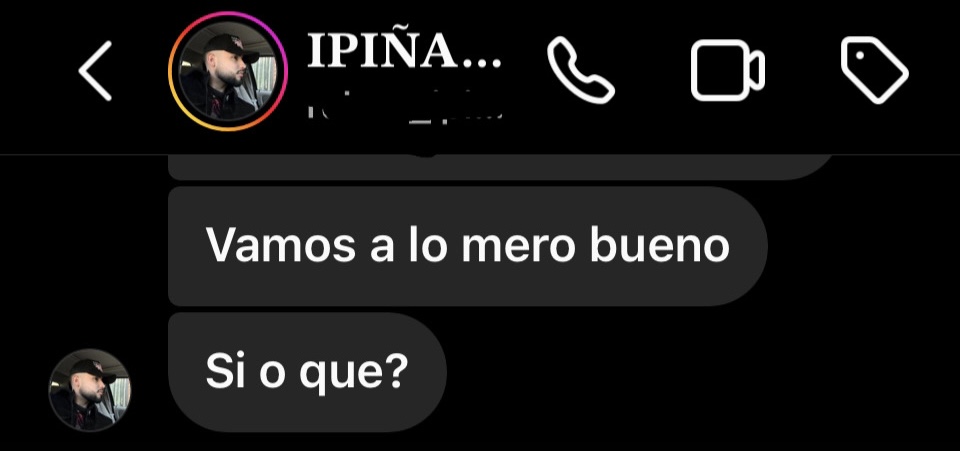Tap the camcorder icon in the chat header

coord(727,70)
